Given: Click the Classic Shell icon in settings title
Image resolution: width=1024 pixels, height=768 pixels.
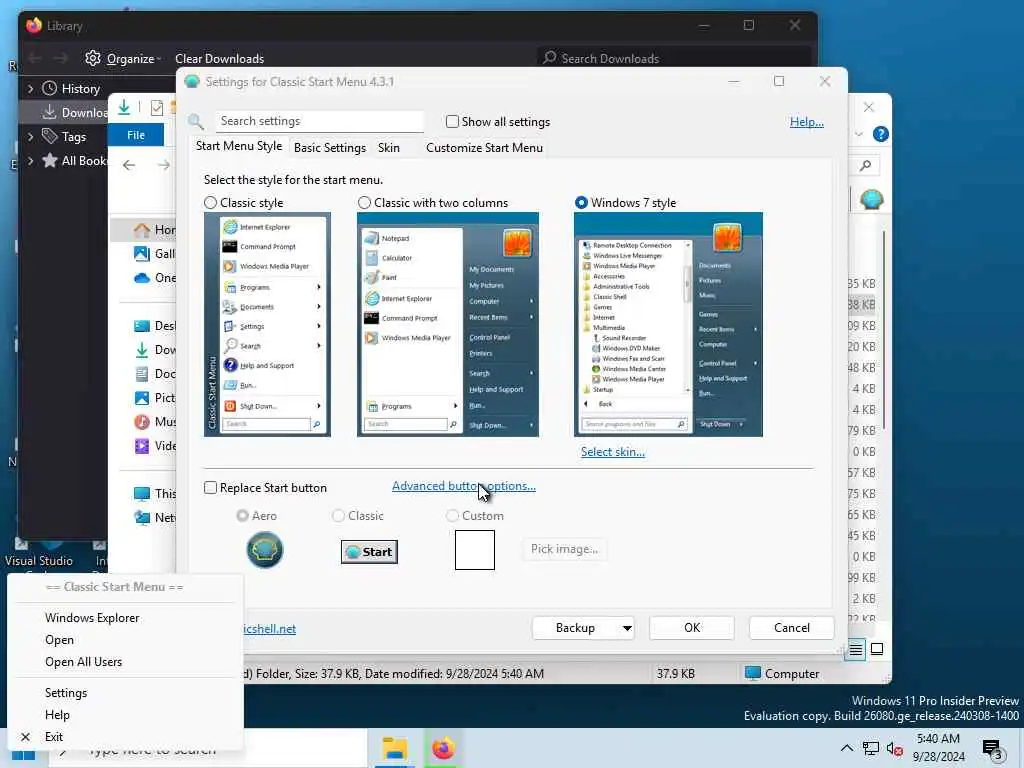Looking at the screenshot, I should (191, 82).
